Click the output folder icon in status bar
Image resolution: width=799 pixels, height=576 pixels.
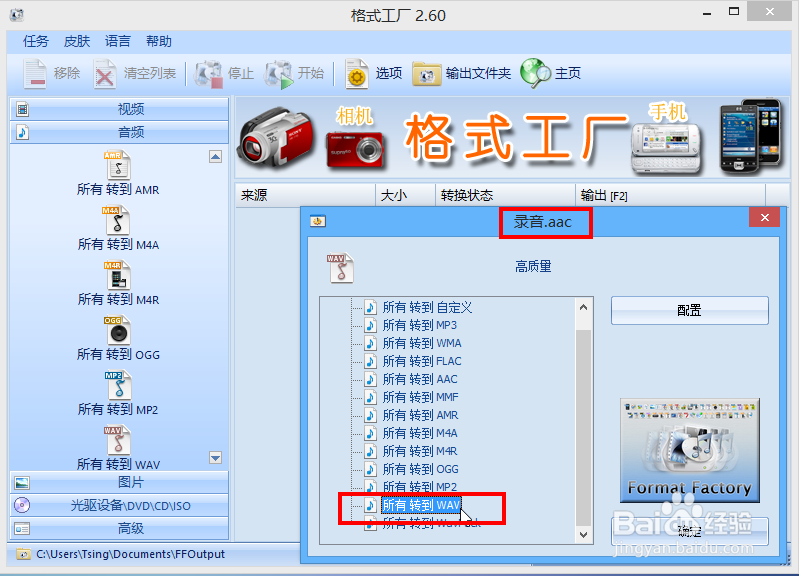23,554
